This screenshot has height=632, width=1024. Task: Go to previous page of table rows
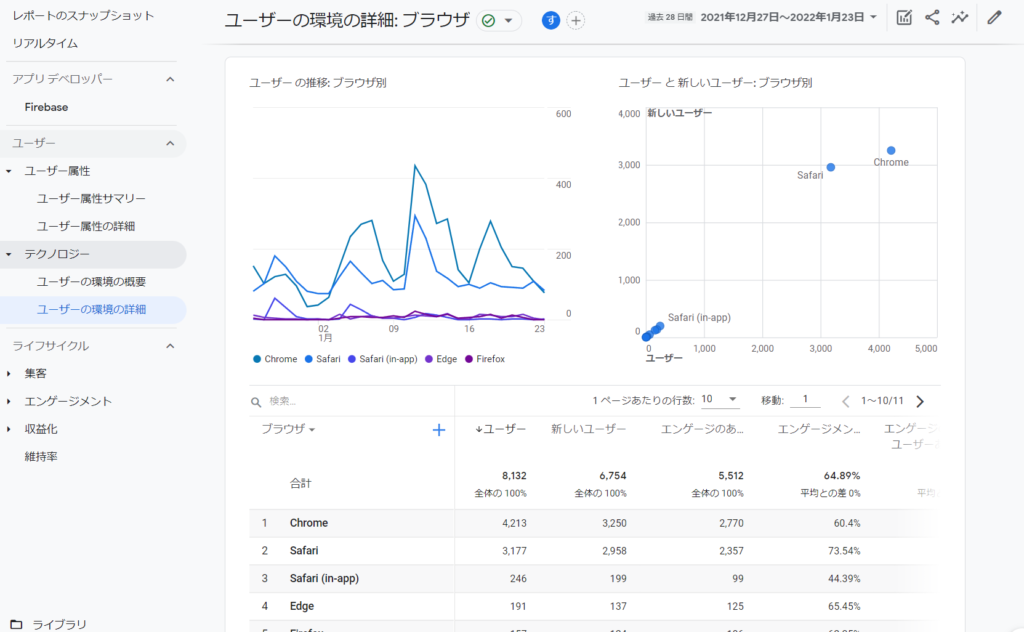tap(846, 402)
